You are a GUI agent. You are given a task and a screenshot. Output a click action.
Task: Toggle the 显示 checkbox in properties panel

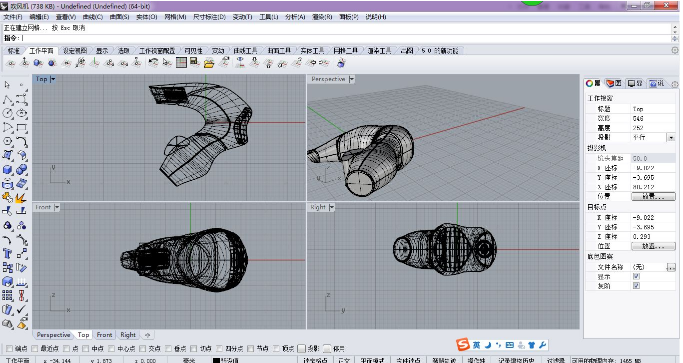pos(636,276)
